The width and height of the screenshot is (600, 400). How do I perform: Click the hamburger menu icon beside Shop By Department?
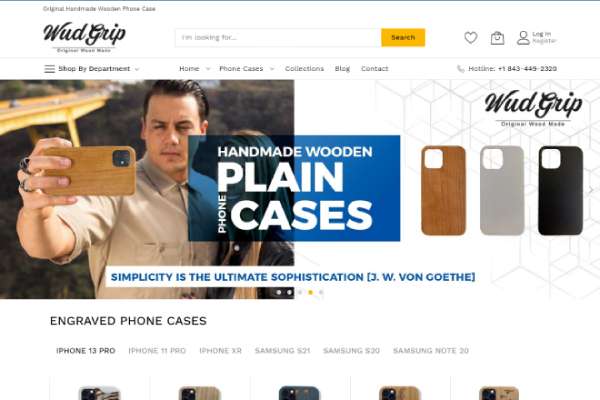49,69
